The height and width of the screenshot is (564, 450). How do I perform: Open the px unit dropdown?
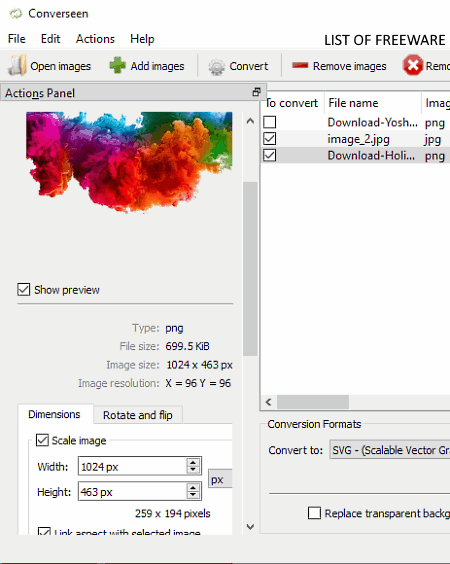click(221, 479)
